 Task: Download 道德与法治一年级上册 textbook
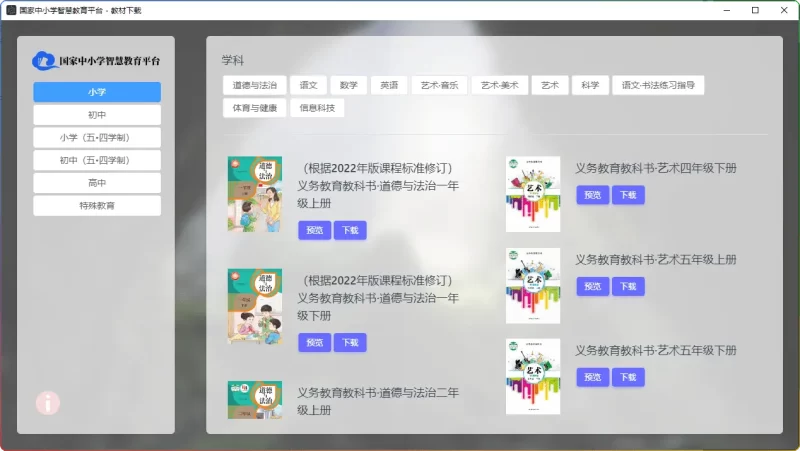click(350, 230)
